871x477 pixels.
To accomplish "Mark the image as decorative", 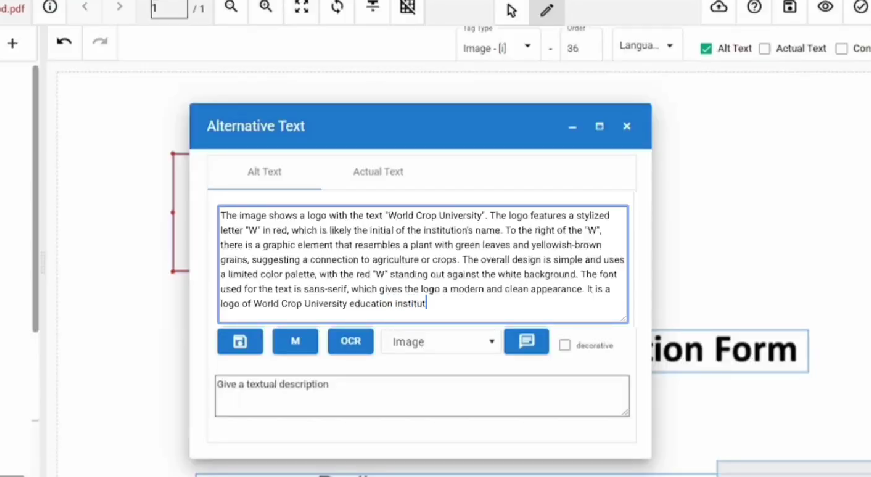I will (x=565, y=345).
